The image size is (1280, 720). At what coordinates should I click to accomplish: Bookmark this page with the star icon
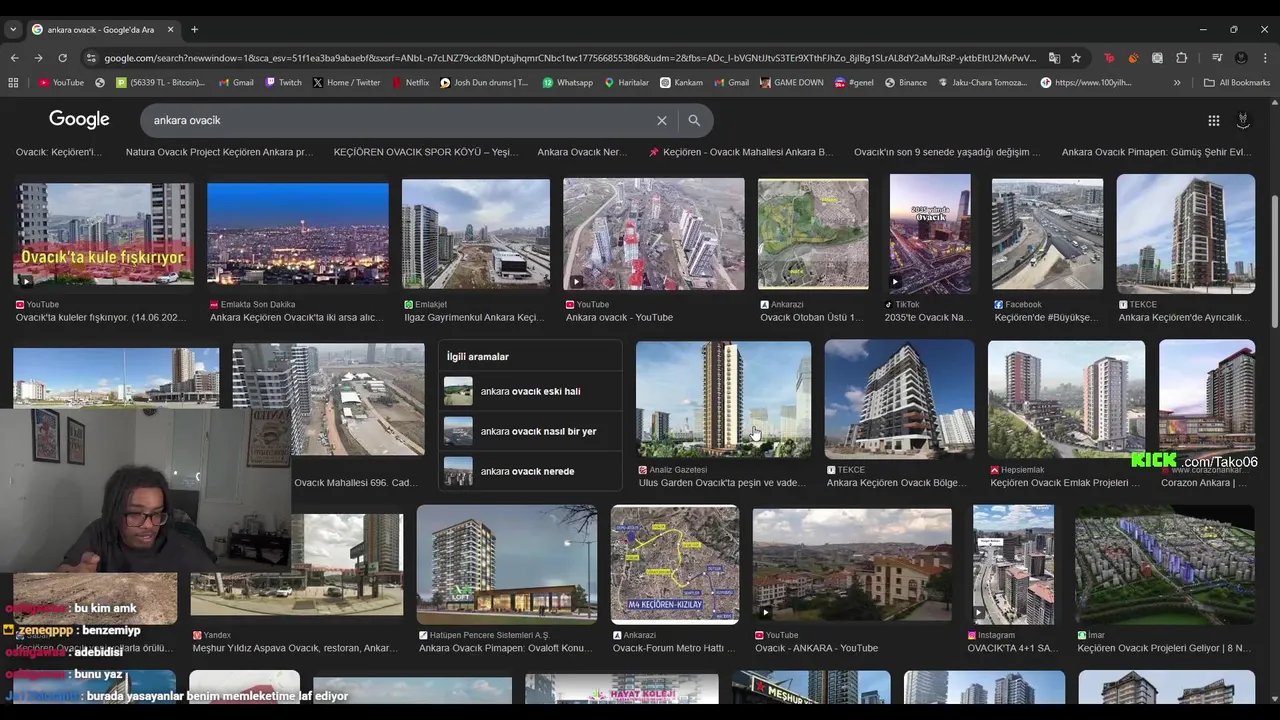[x=1076, y=58]
